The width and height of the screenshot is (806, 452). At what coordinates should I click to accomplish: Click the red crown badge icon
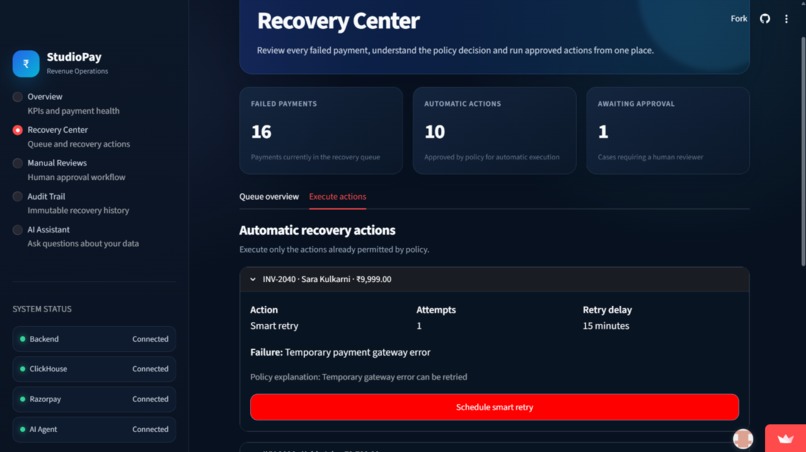point(785,438)
